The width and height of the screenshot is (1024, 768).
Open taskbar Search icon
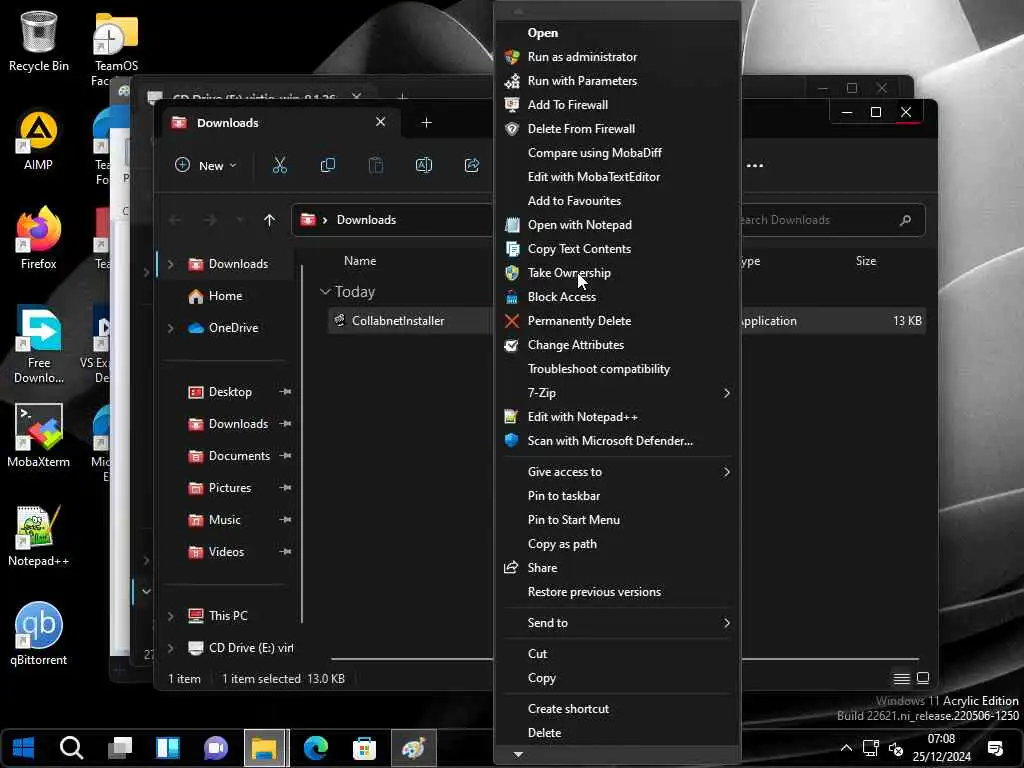[x=72, y=748]
